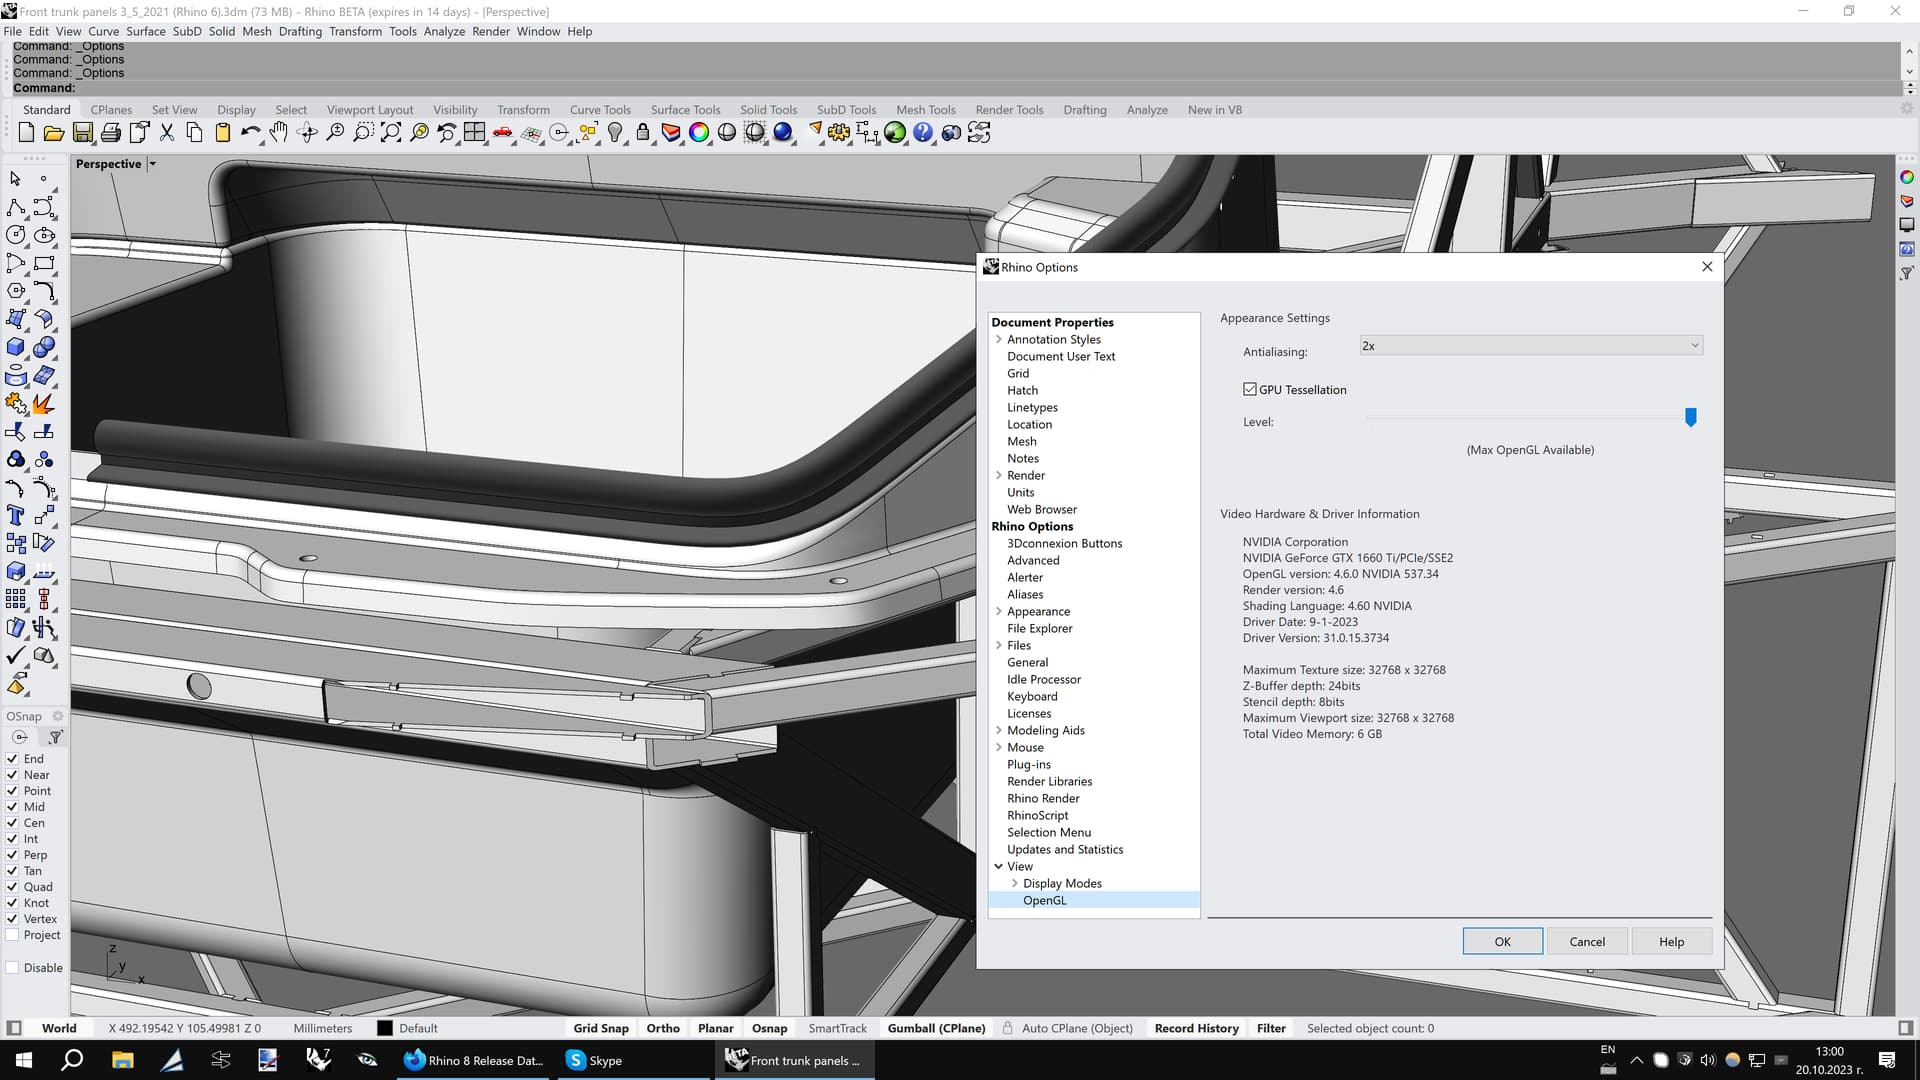The height and width of the screenshot is (1080, 1920).
Task: Open the Transform toolbar tab
Action: (x=523, y=110)
